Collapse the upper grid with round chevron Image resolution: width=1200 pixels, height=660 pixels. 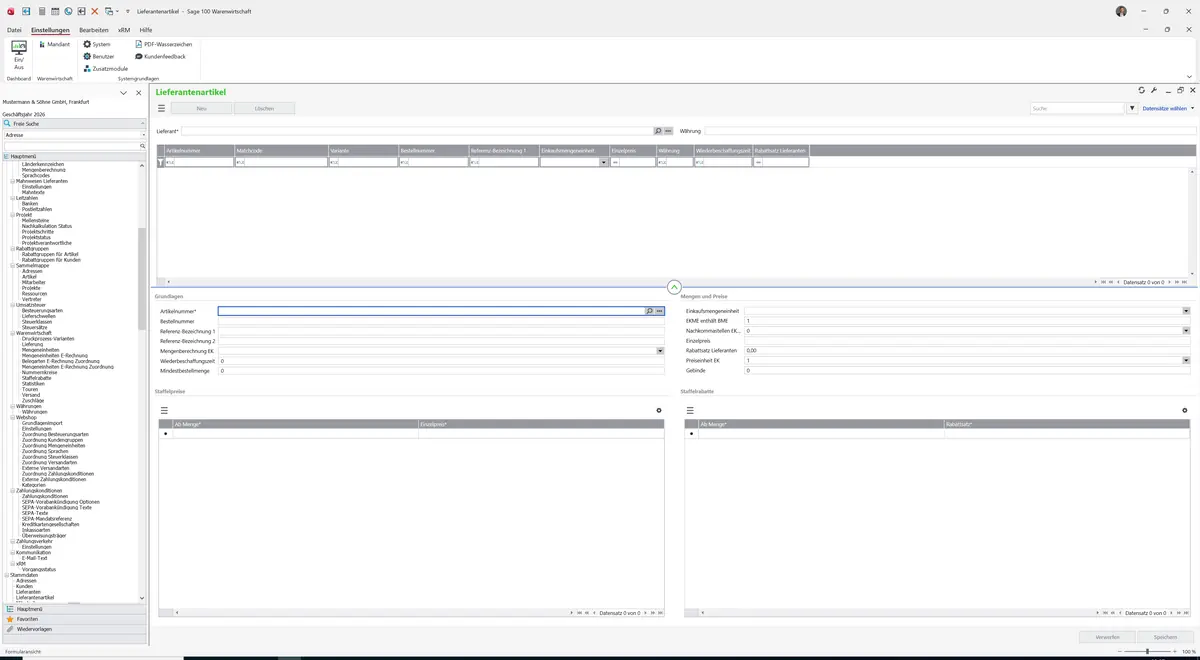coord(673,287)
